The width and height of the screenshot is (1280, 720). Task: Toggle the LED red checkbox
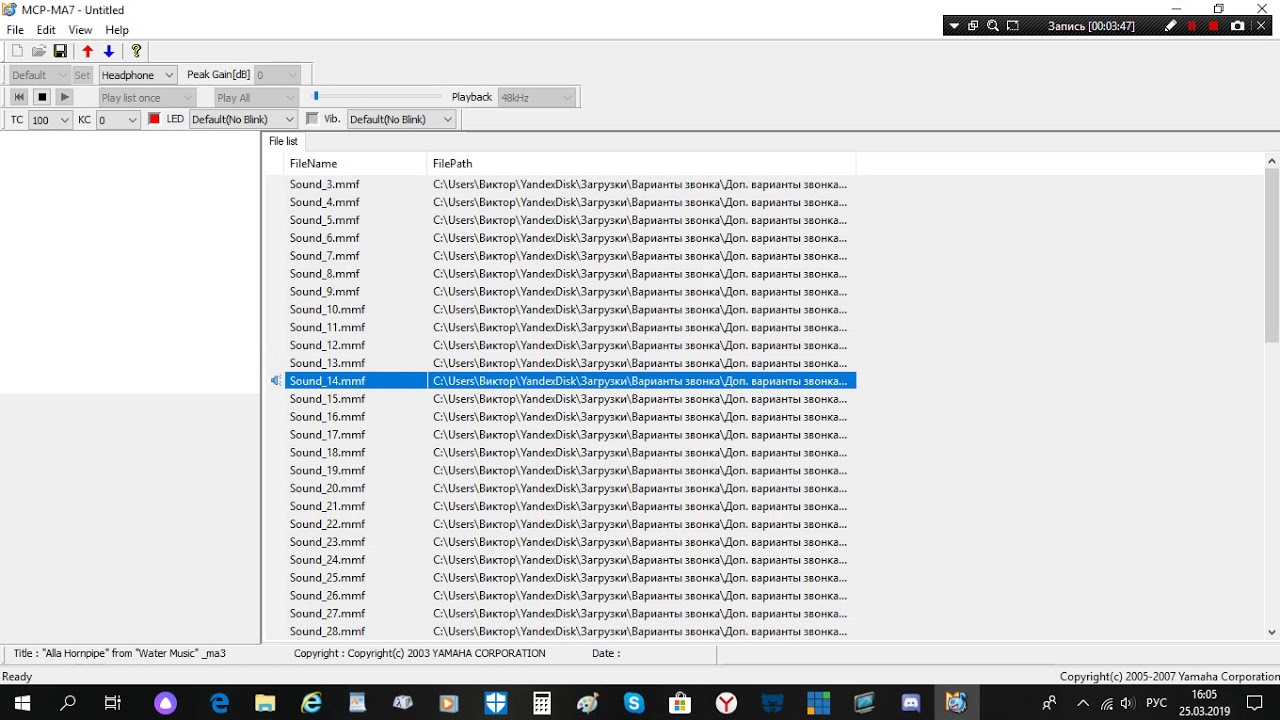154,119
